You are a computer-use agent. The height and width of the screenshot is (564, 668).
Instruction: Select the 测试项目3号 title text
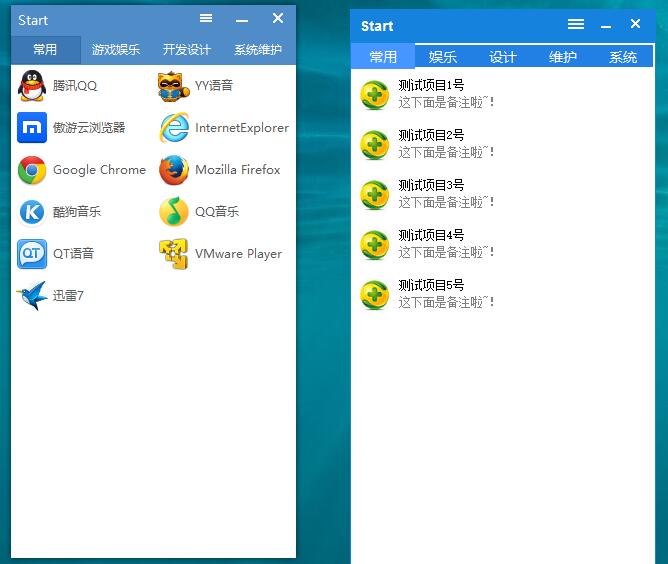click(431, 185)
